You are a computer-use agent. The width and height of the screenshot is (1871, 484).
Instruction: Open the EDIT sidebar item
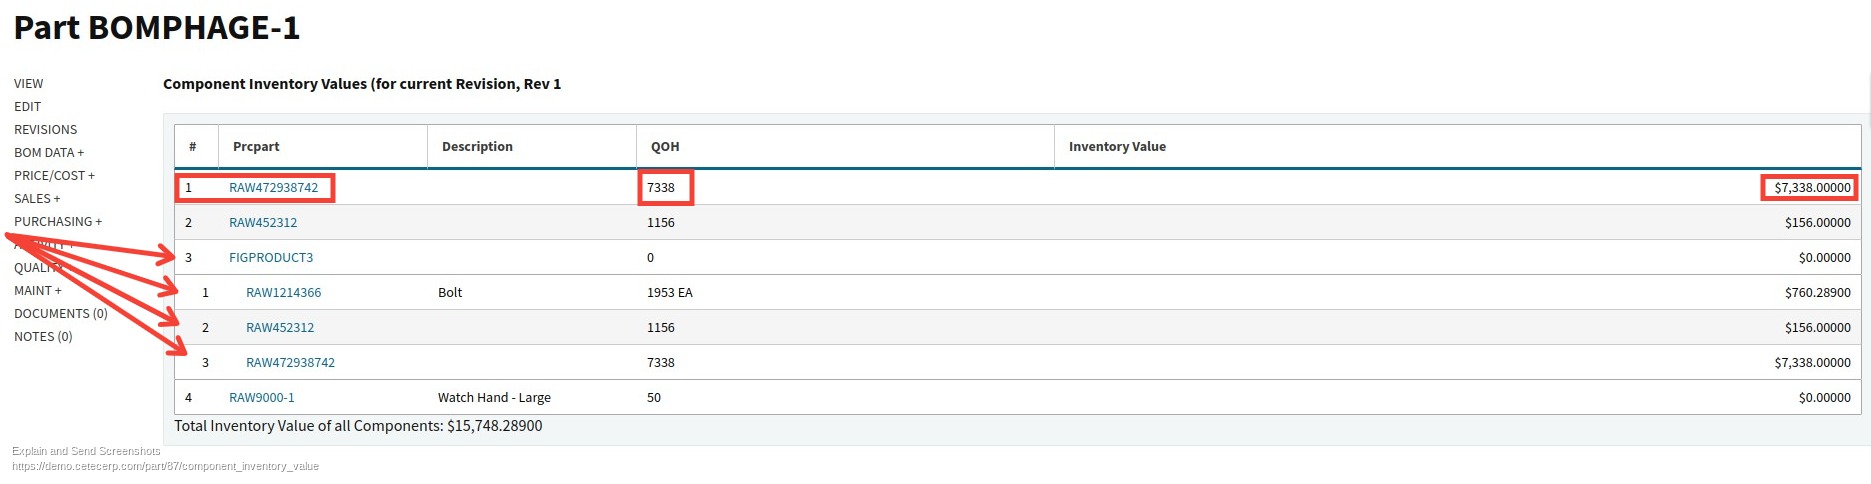coord(28,107)
